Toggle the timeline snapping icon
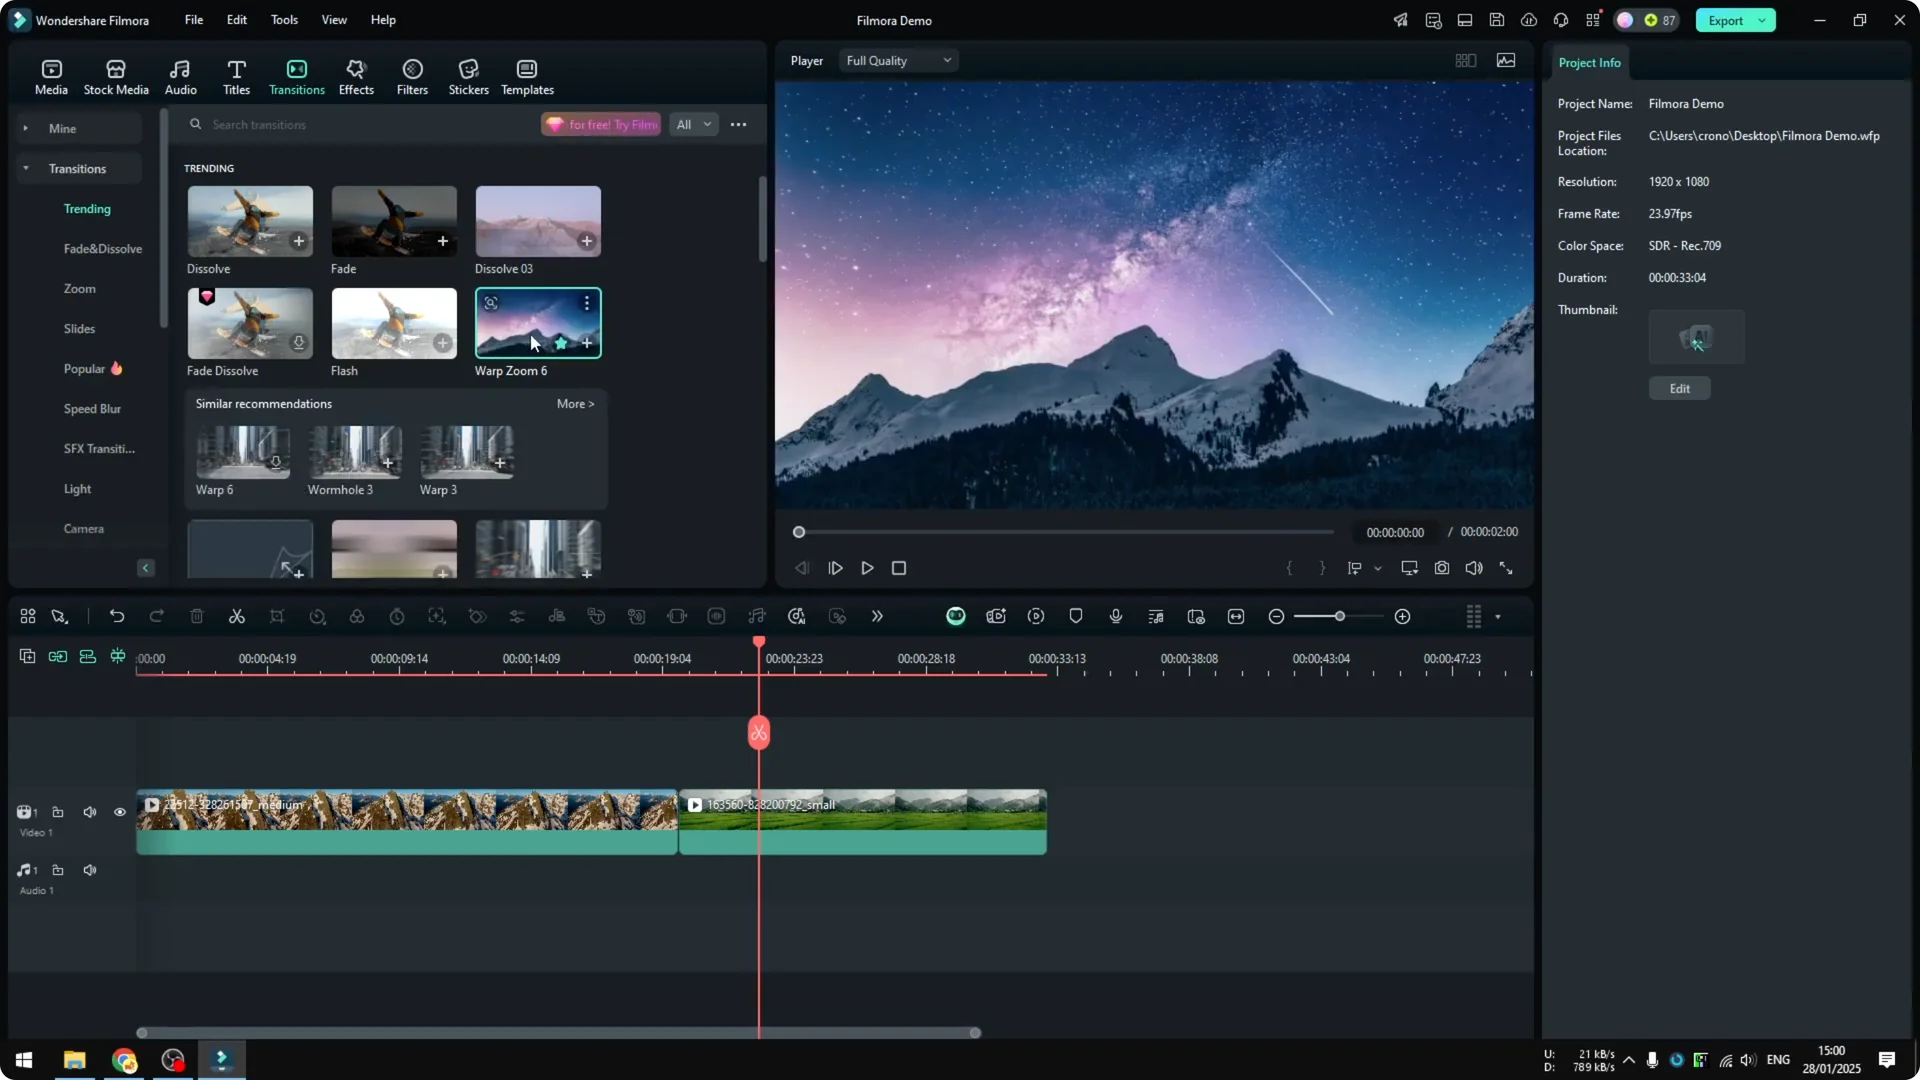Viewport: 1920px width, 1080px height. (118, 657)
